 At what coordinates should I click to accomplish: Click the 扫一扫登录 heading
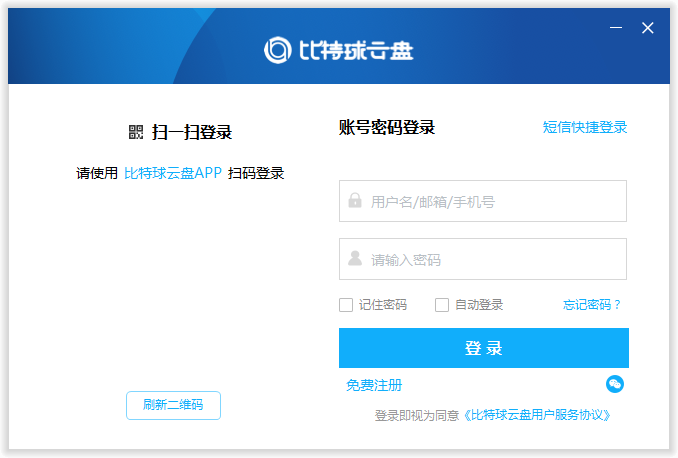pos(192,132)
